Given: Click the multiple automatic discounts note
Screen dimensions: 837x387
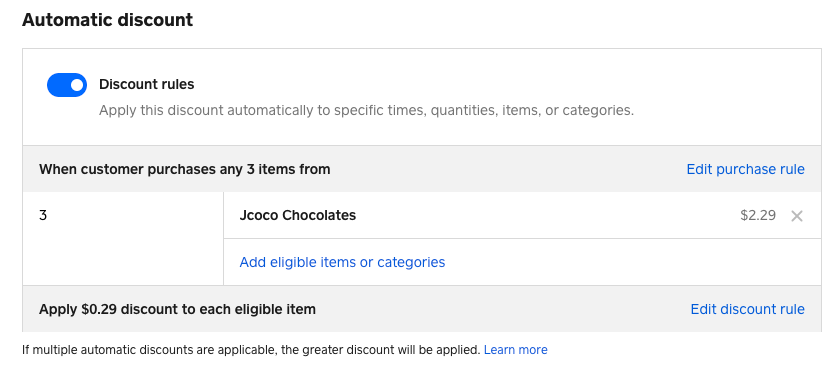Looking at the screenshot, I should 251,350.
